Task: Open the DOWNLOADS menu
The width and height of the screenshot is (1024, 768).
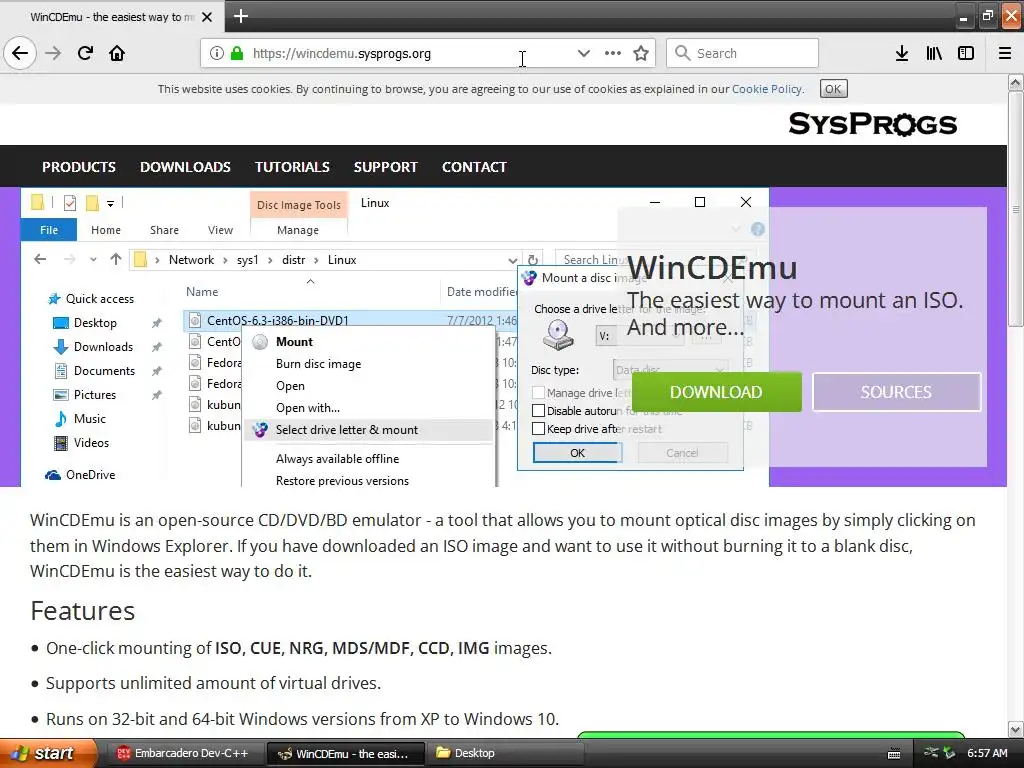Action: (x=185, y=167)
